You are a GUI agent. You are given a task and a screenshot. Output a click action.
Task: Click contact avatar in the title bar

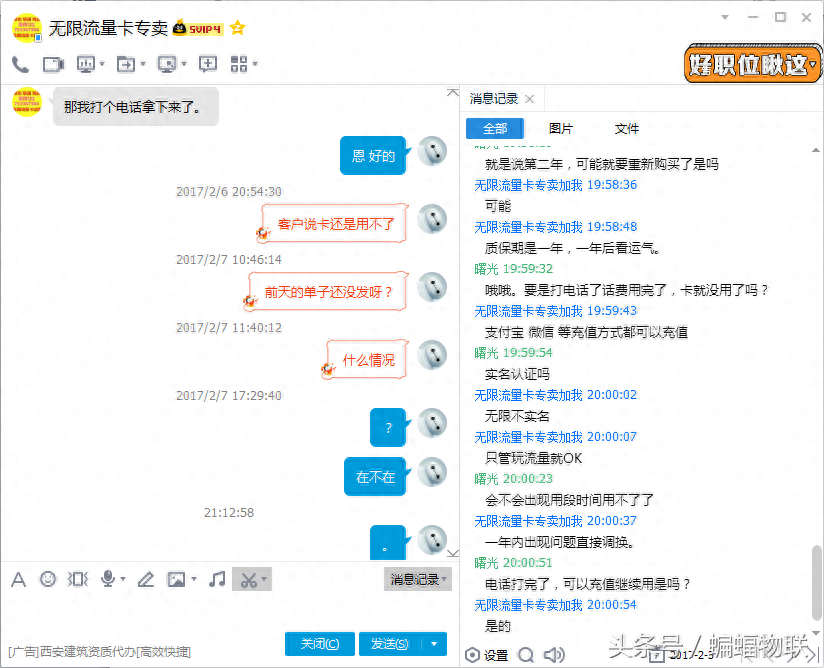coord(27,27)
